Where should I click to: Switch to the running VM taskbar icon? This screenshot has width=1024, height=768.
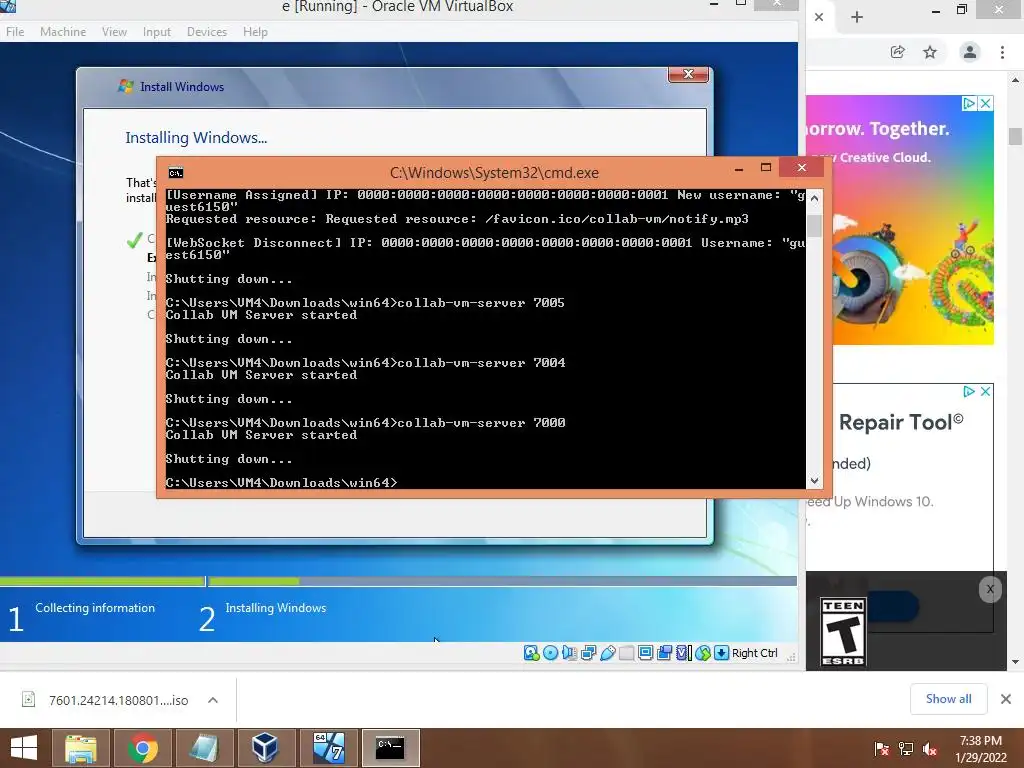[x=328, y=748]
